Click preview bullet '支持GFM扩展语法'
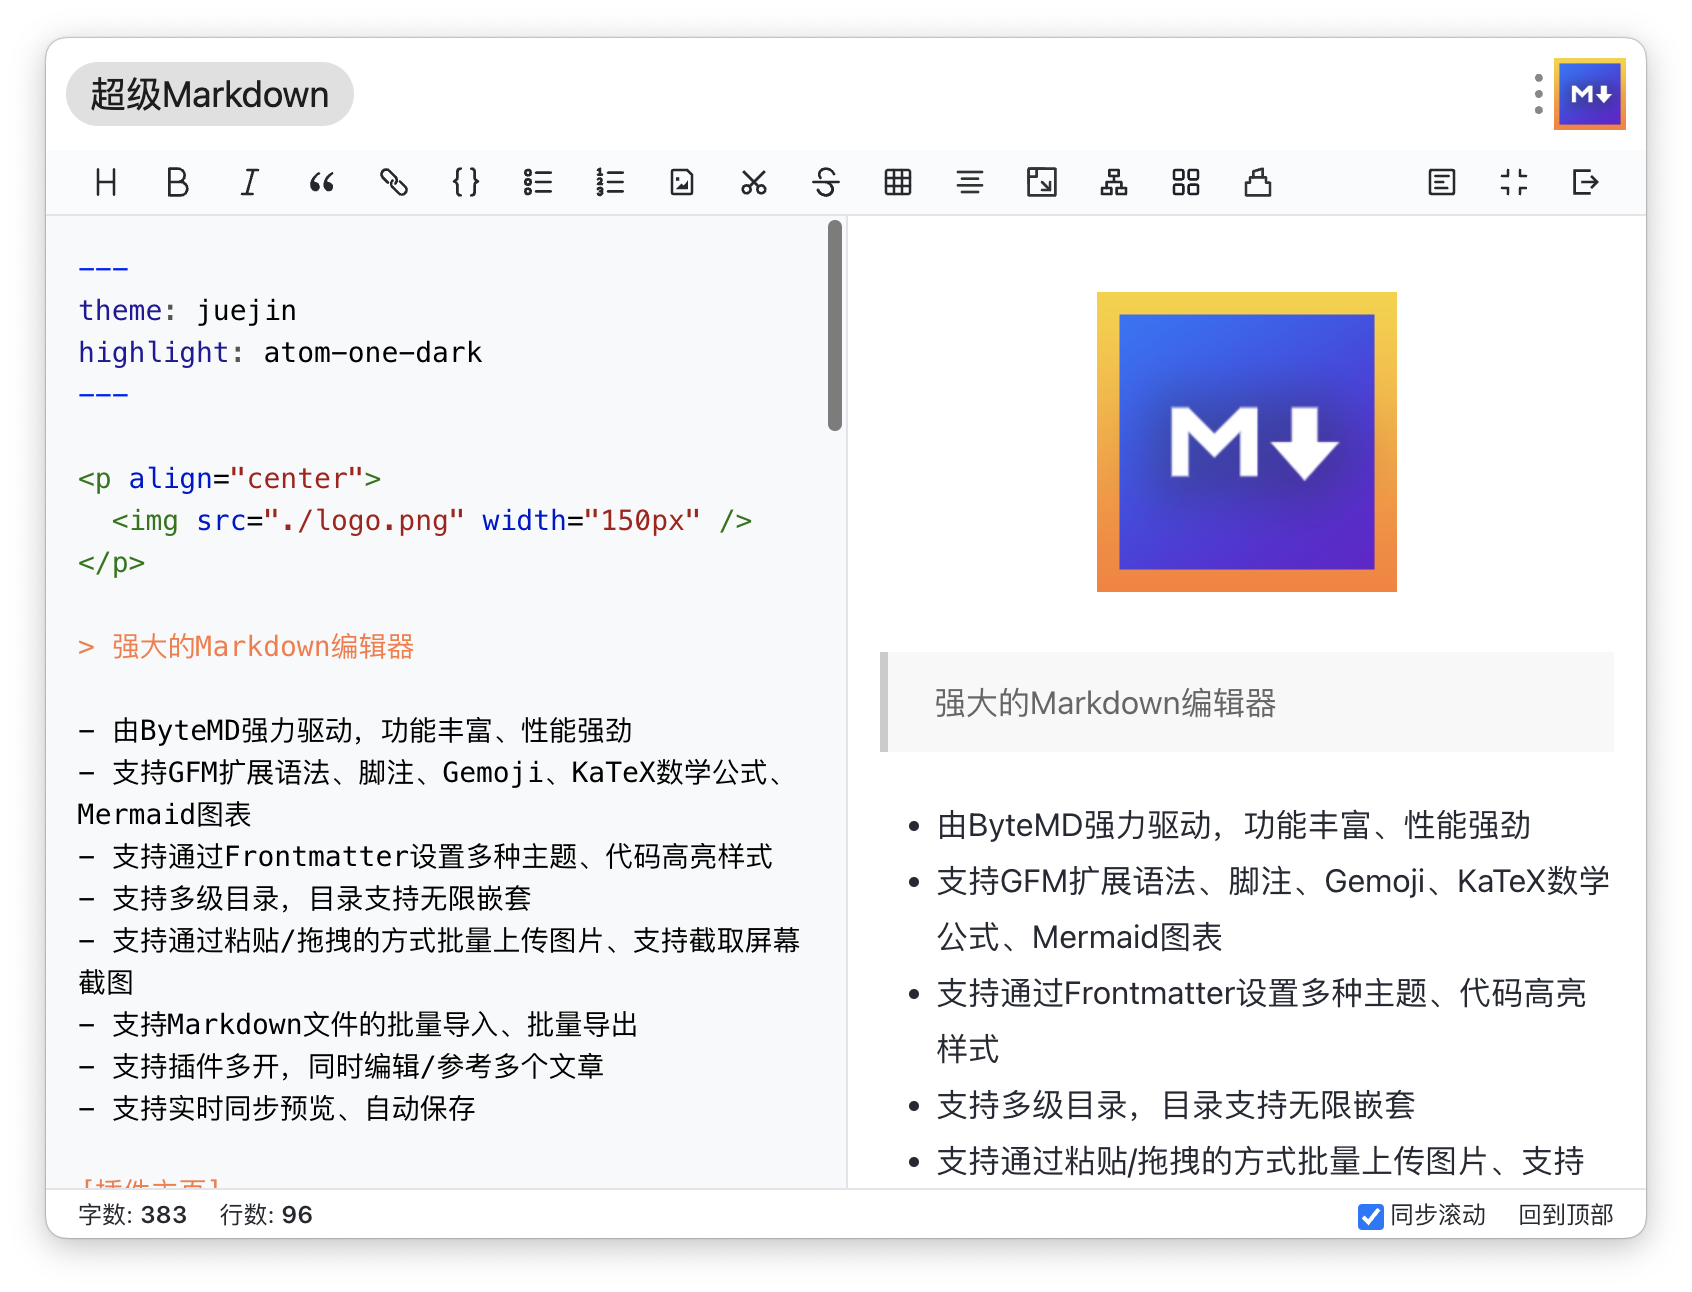This screenshot has width=1692, height=1292. (1273, 909)
